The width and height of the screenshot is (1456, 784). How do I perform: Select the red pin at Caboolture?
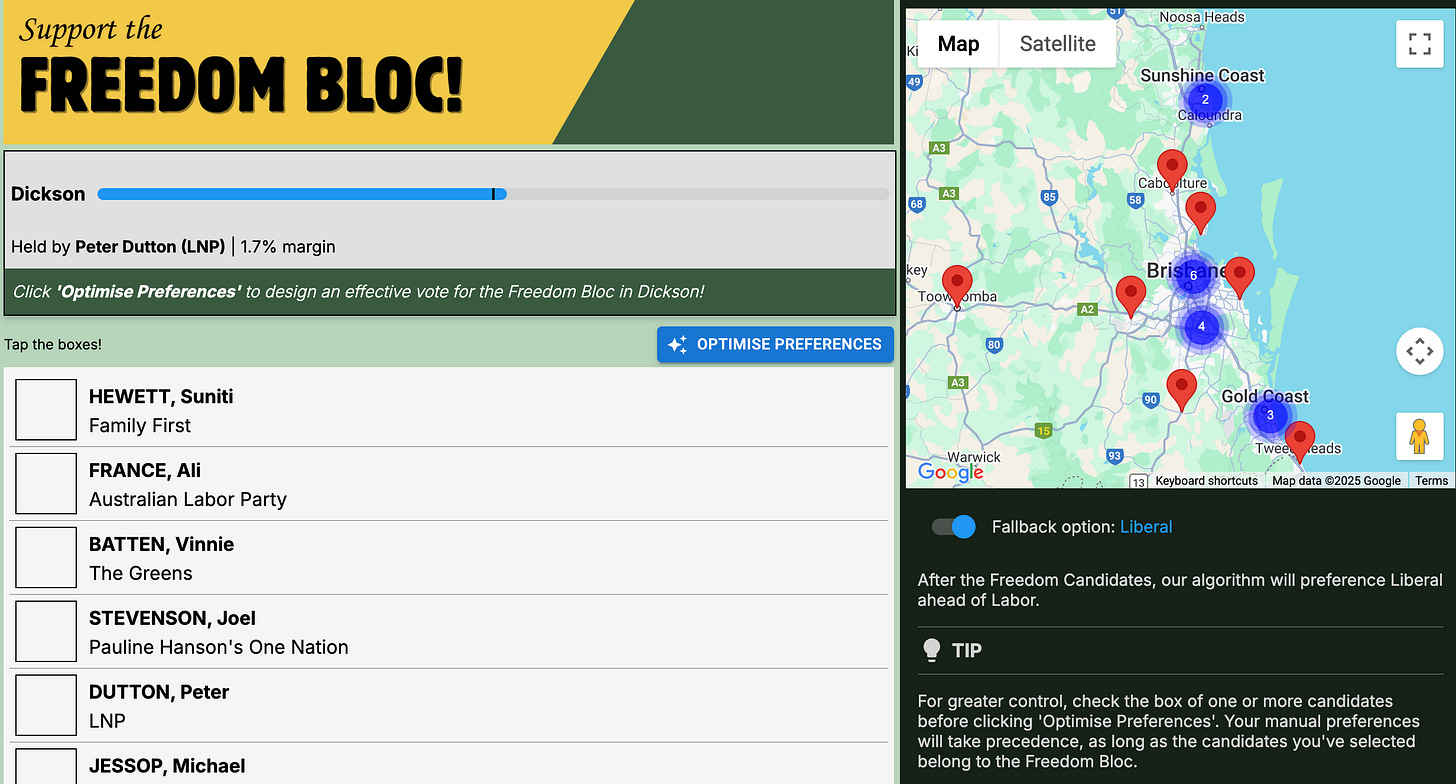1172,171
